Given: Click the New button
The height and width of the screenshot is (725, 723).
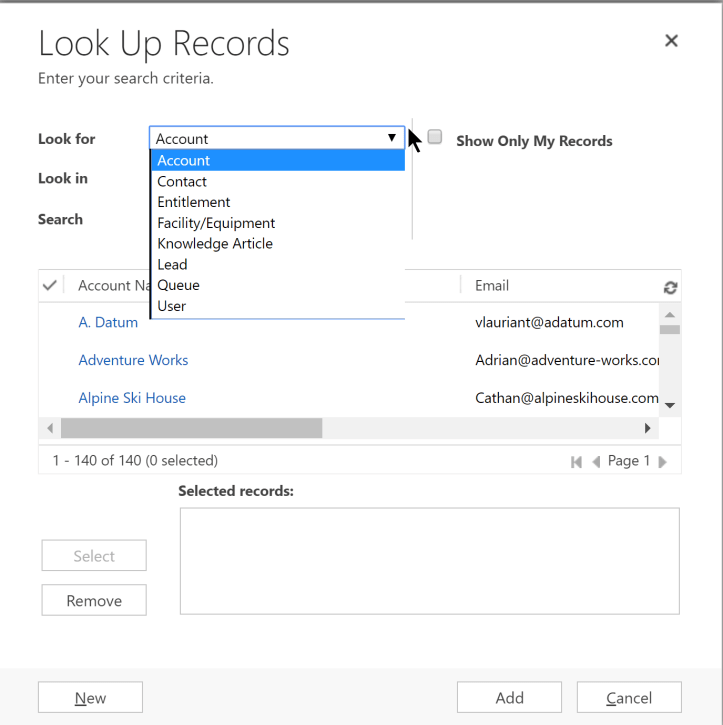Looking at the screenshot, I should pyautogui.click(x=90, y=698).
